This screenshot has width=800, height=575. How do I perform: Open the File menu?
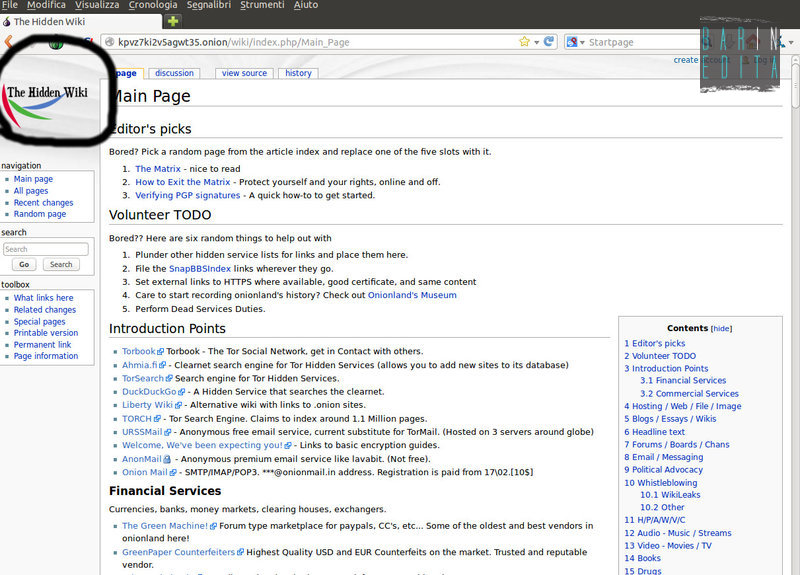(x=9, y=5)
